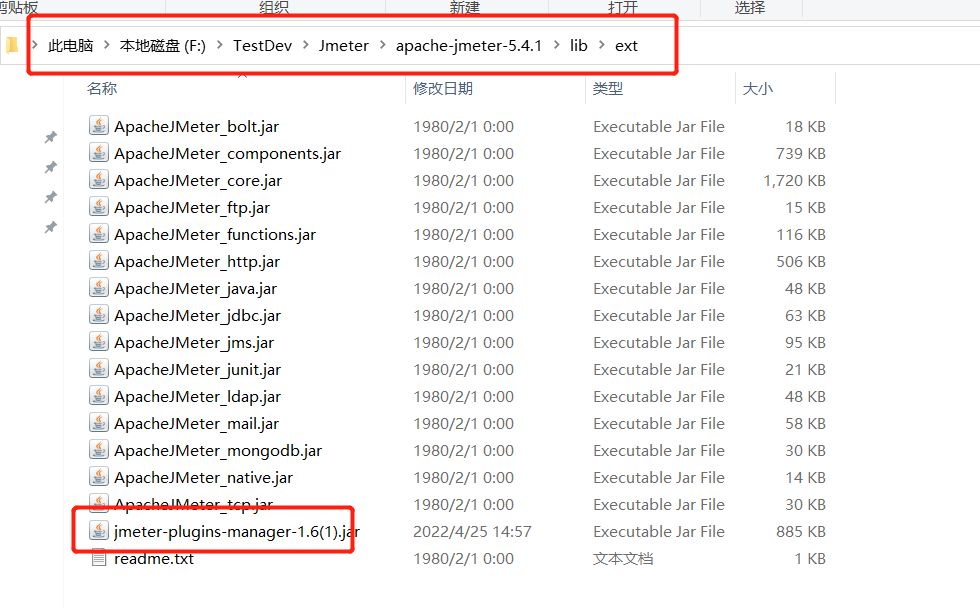
Task: Click the ApacheJMeter_jdbc.jar file icon
Action: (98, 314)
